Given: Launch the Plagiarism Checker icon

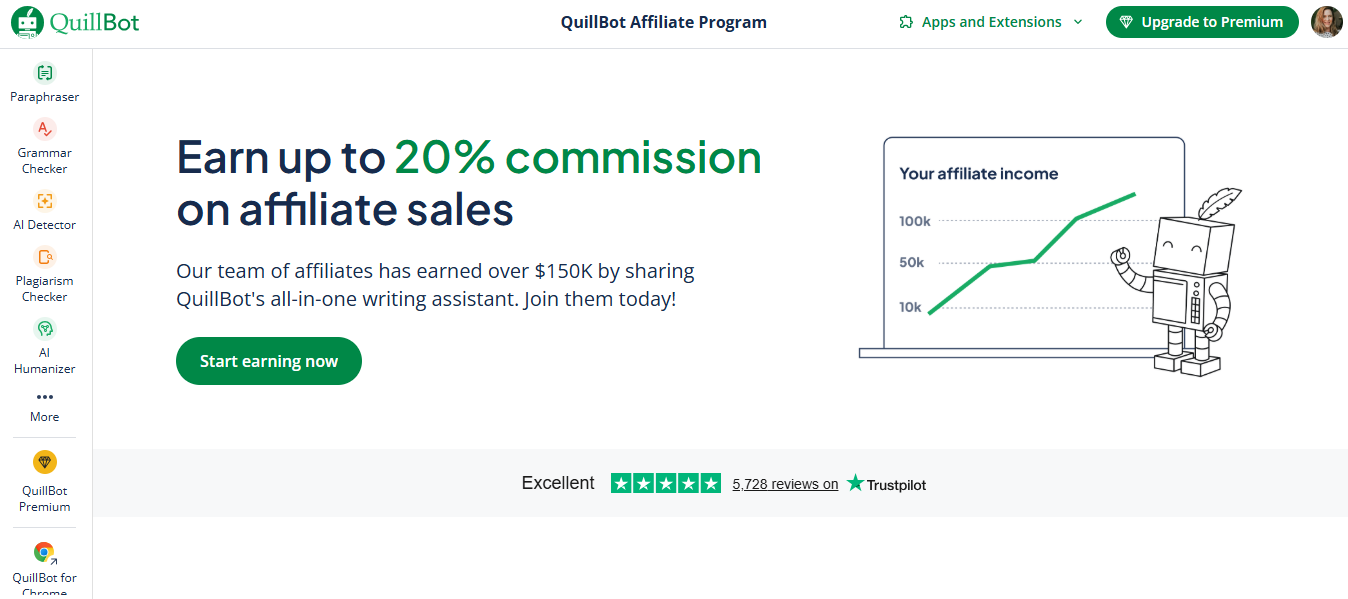Looking at the screenshot, I should [x=45, y=257].
